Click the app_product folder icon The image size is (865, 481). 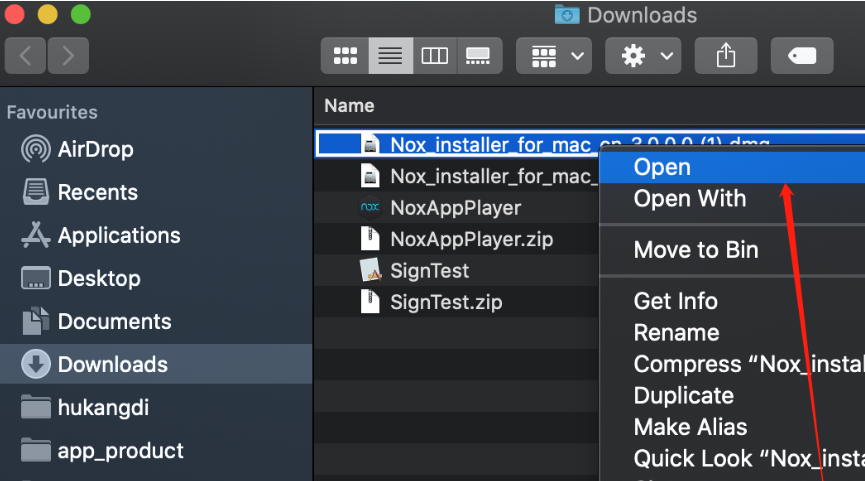(36, 450)
